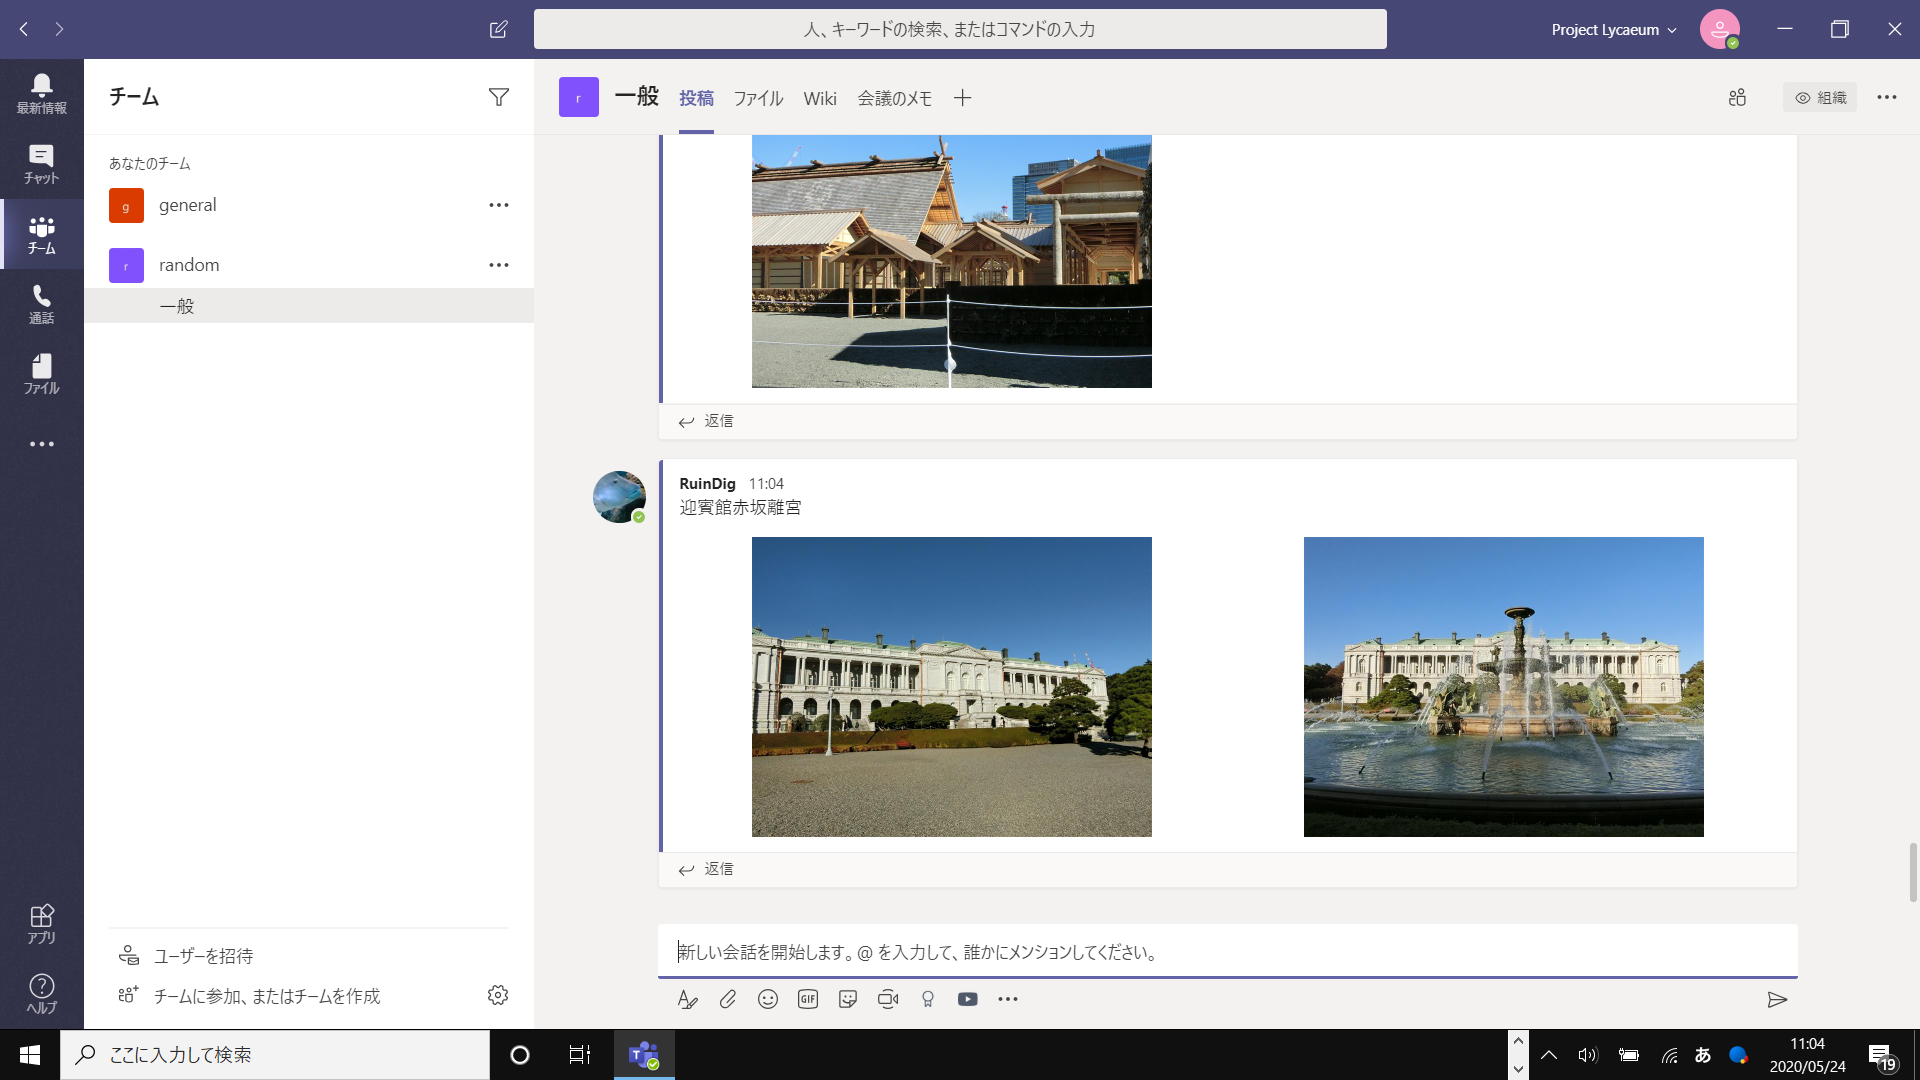Click the attach file paperclip icon
This screenshot has width=1920, height=1080.
(728, 999)
